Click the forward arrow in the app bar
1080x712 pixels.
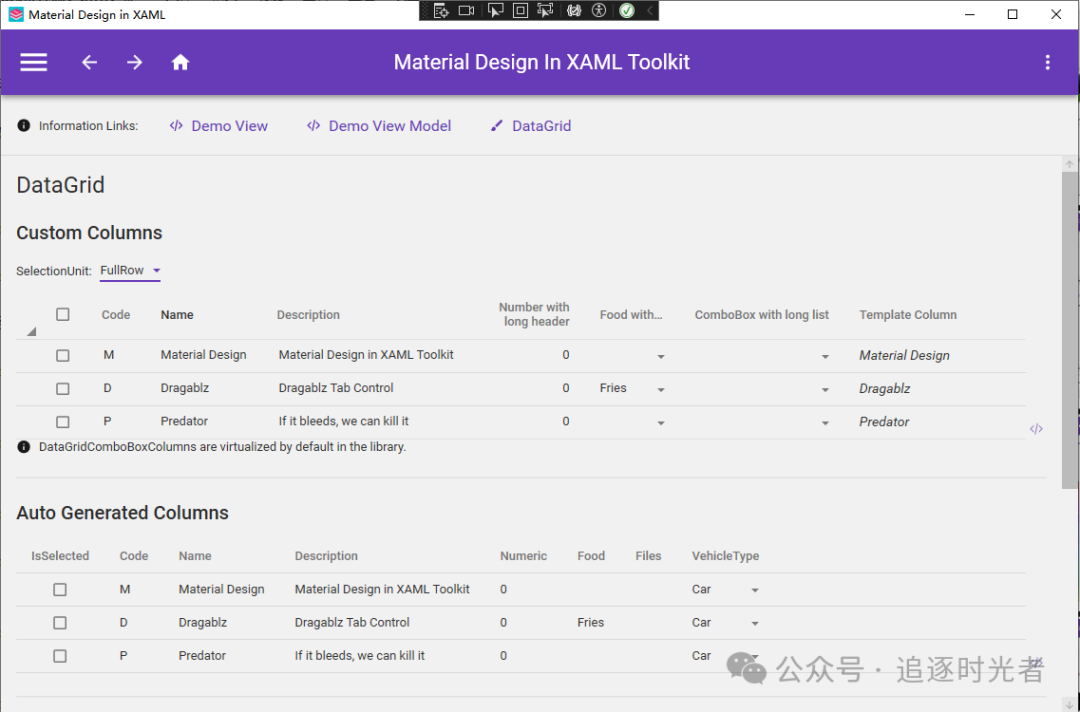[134, 62]
